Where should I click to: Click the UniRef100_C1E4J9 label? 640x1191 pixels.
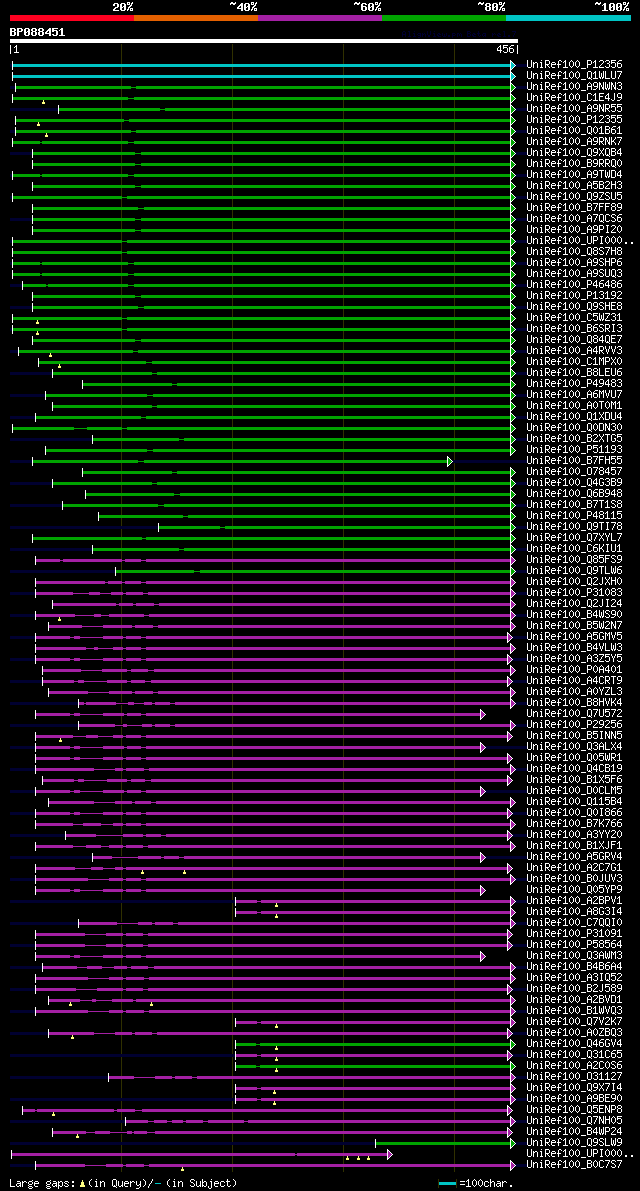tap(574, 98)
